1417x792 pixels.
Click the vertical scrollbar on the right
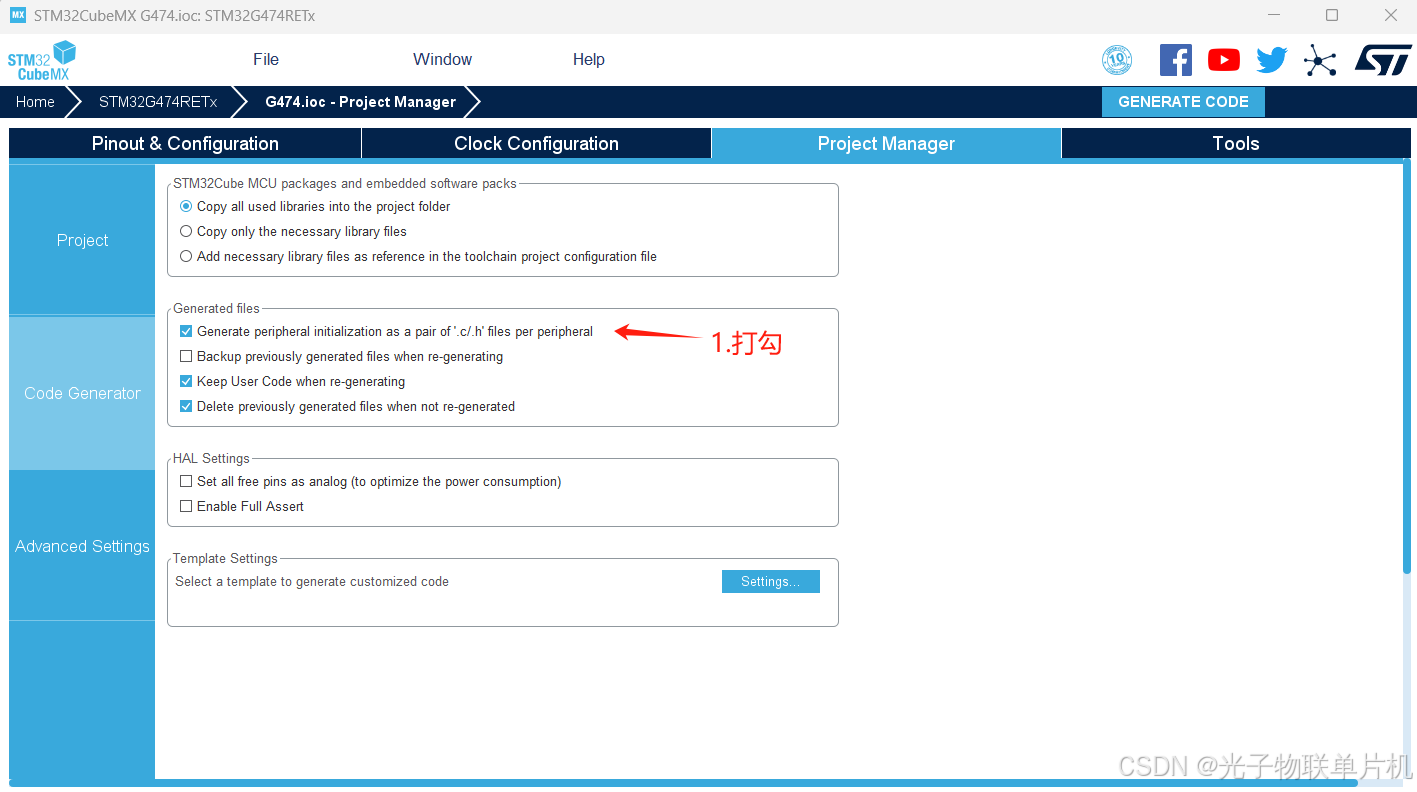point(1408,365)
